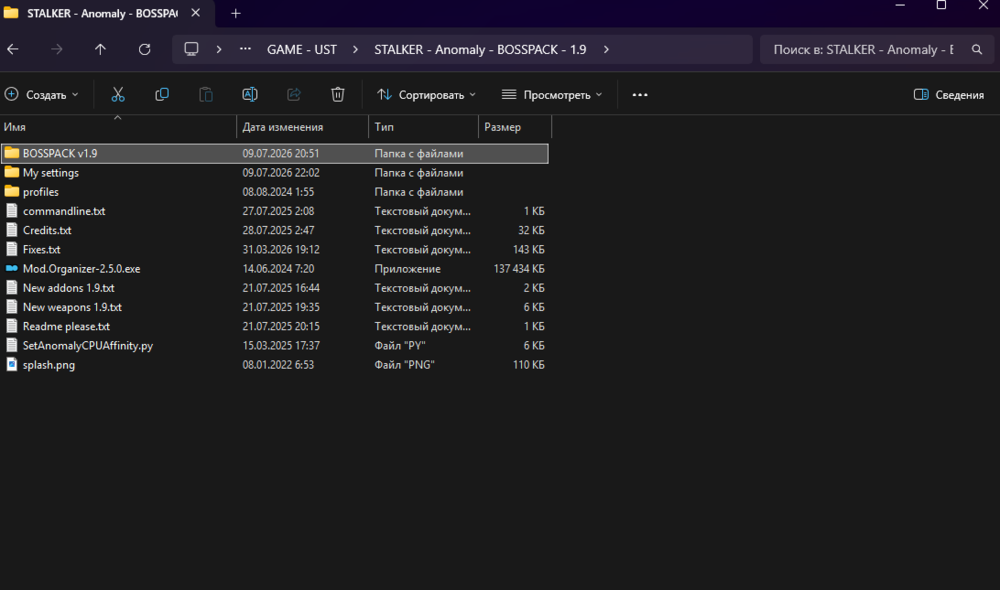Click Файл "PY" type cell
The width and height of the screenshot is (1000, 590).
(x=400, y=345)
